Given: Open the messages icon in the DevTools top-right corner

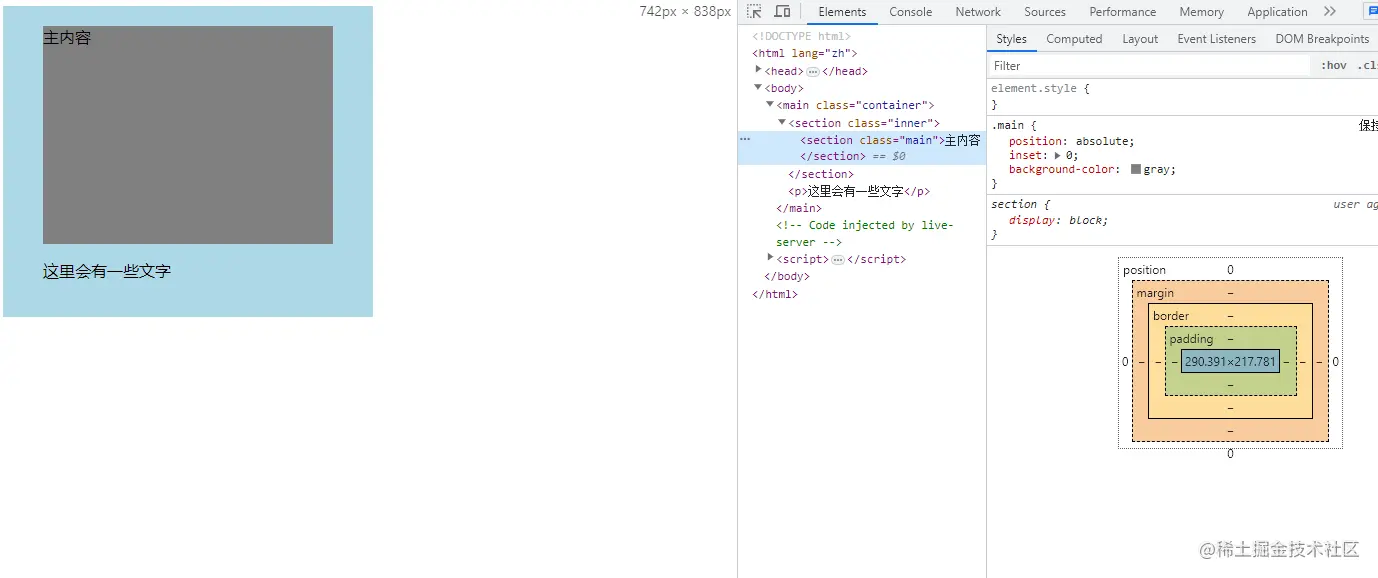Looking at the screenshot, I should tap(1372, 12).
